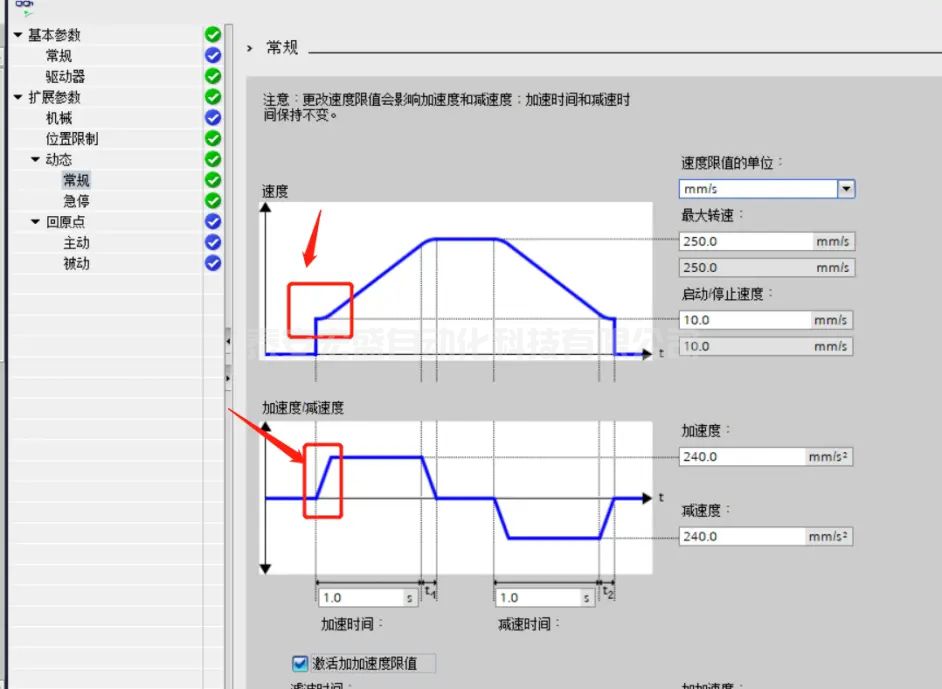
Task: Toggle the 激活加加速度限值 checkbox
Action: pyautogui.click(x=299, y=663)
